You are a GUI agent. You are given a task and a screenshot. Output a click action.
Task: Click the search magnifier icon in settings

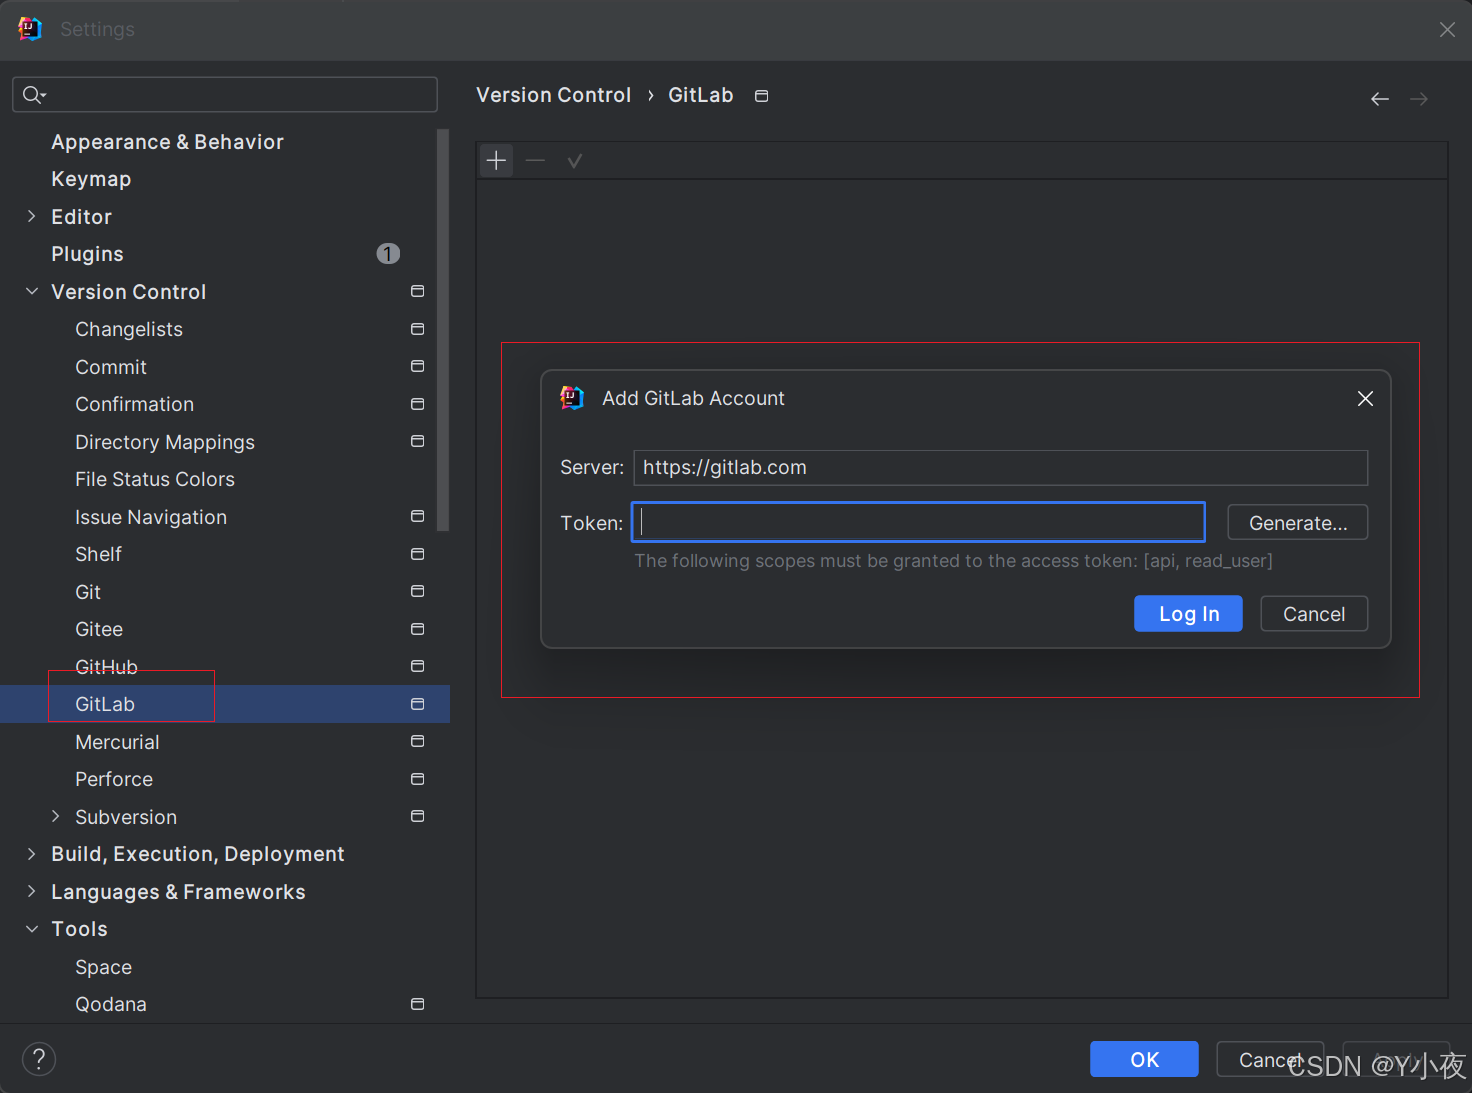pos(34,95)
